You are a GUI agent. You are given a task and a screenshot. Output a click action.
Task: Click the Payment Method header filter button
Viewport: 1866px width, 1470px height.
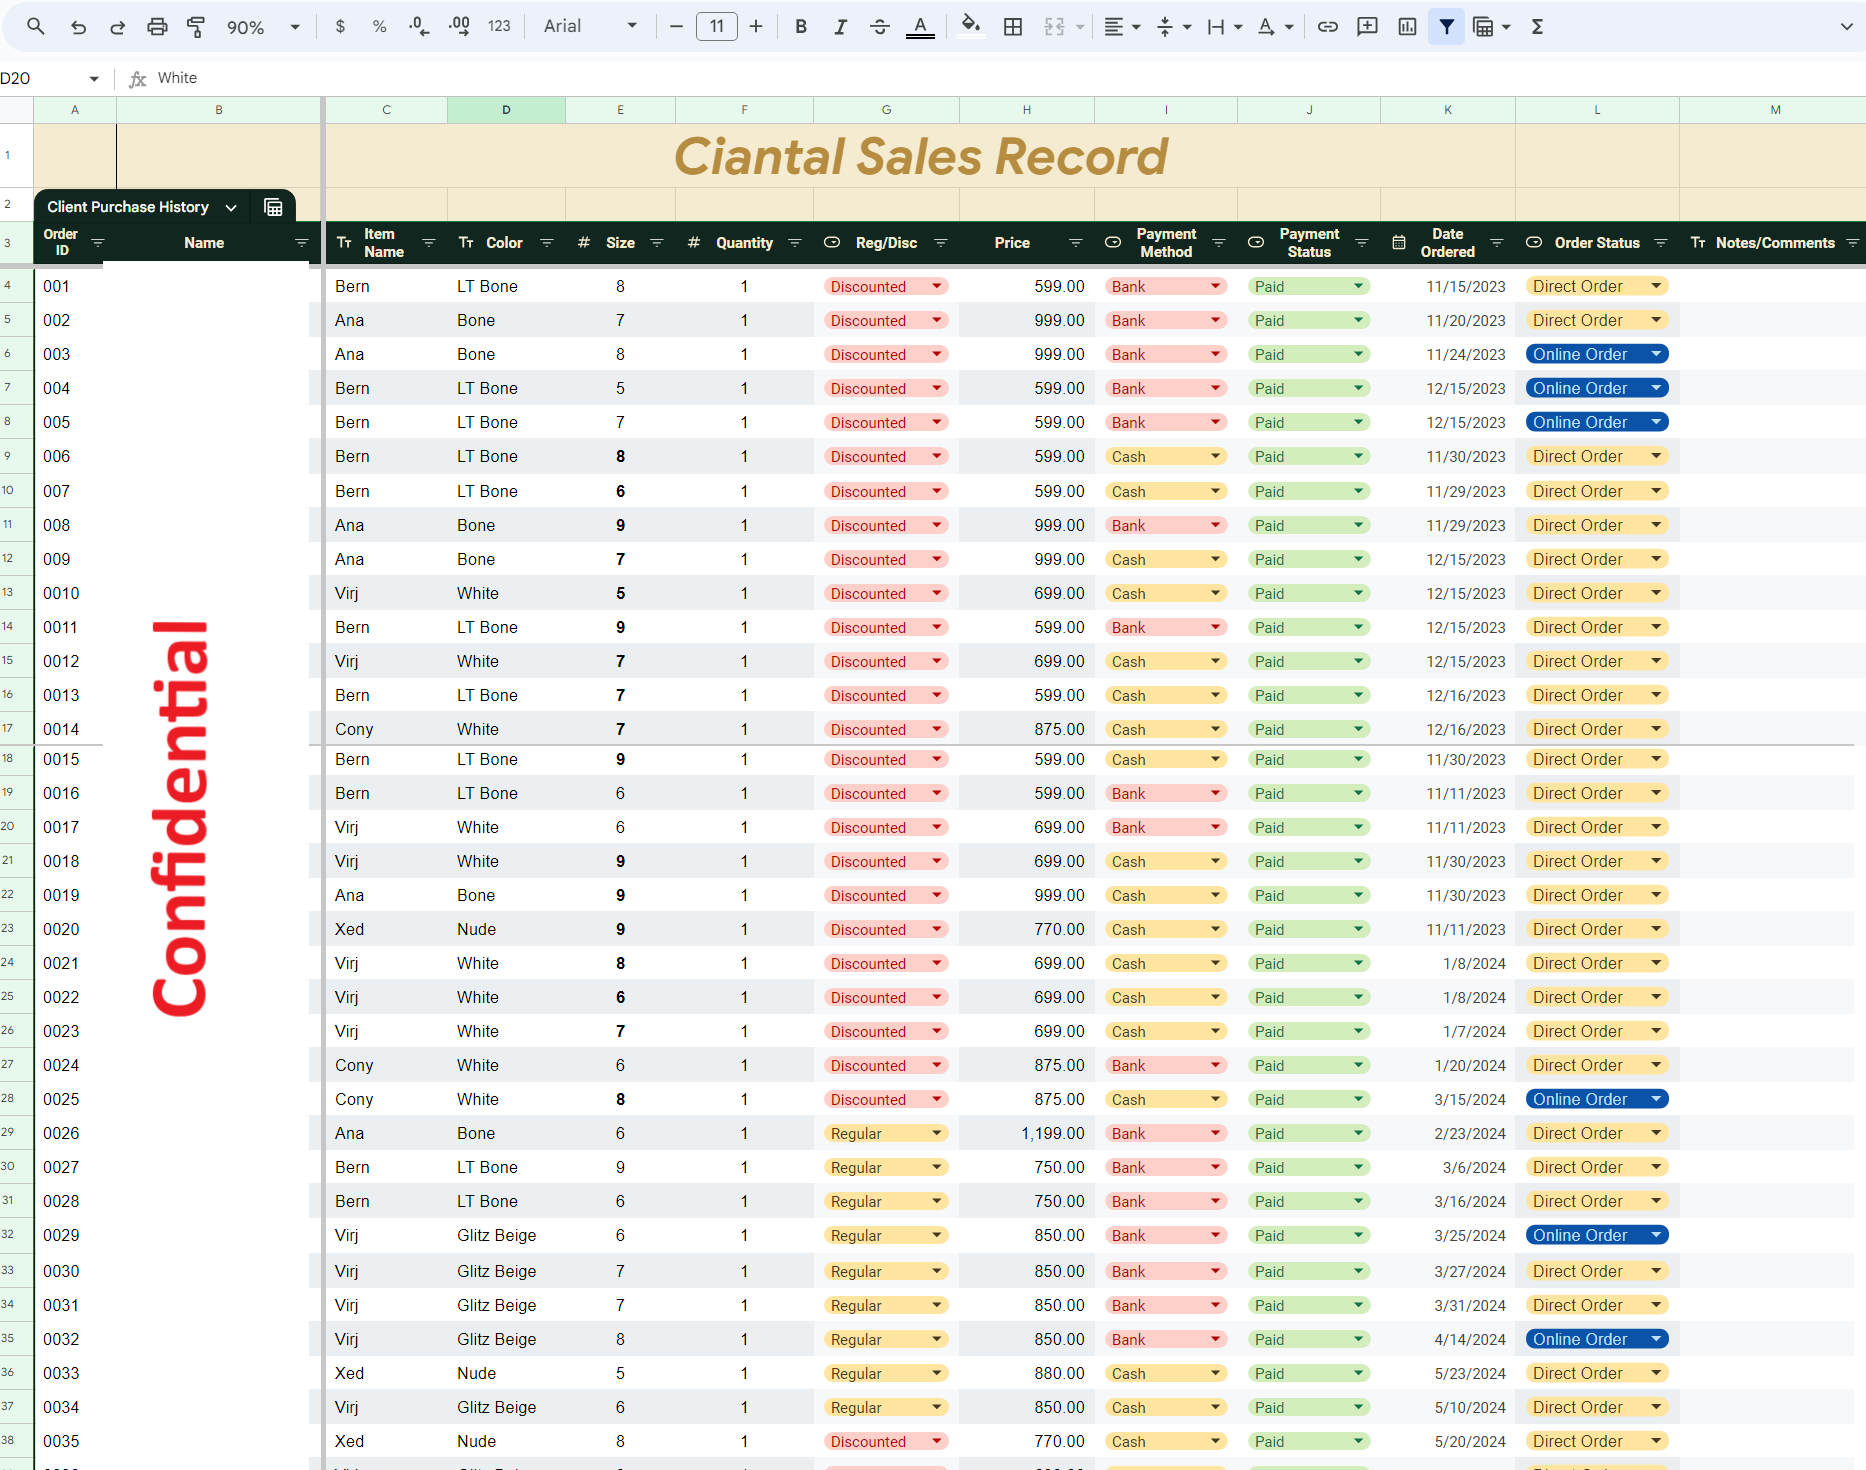tap(1218, 243)
